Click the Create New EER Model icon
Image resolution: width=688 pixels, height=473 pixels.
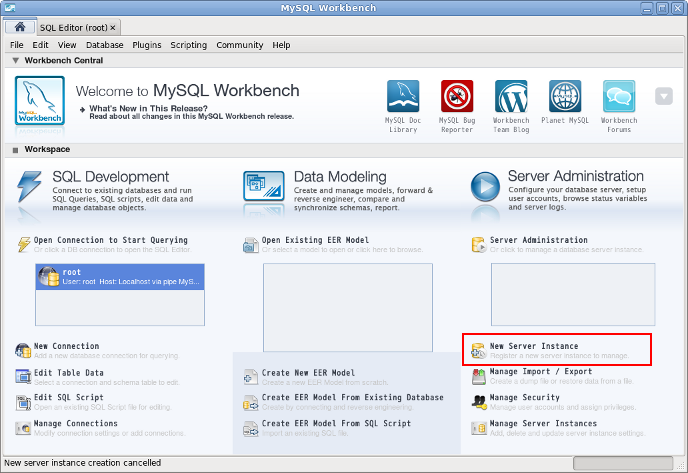coord(251,377)
